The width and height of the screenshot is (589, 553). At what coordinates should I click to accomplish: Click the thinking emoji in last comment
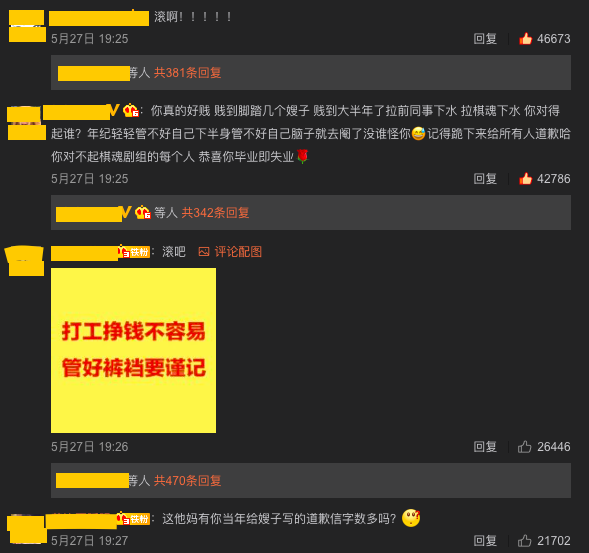point(411,518)
